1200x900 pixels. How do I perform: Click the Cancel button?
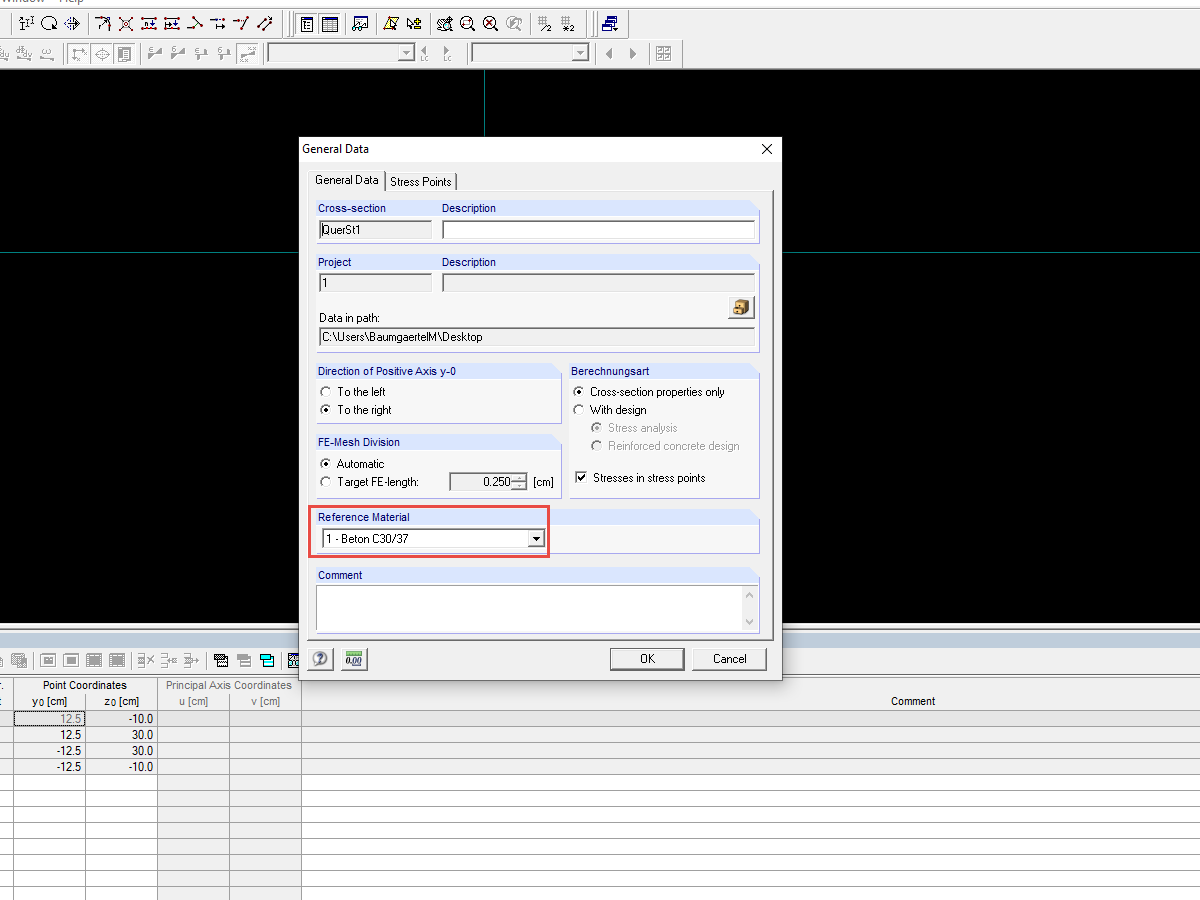(730, 659)
